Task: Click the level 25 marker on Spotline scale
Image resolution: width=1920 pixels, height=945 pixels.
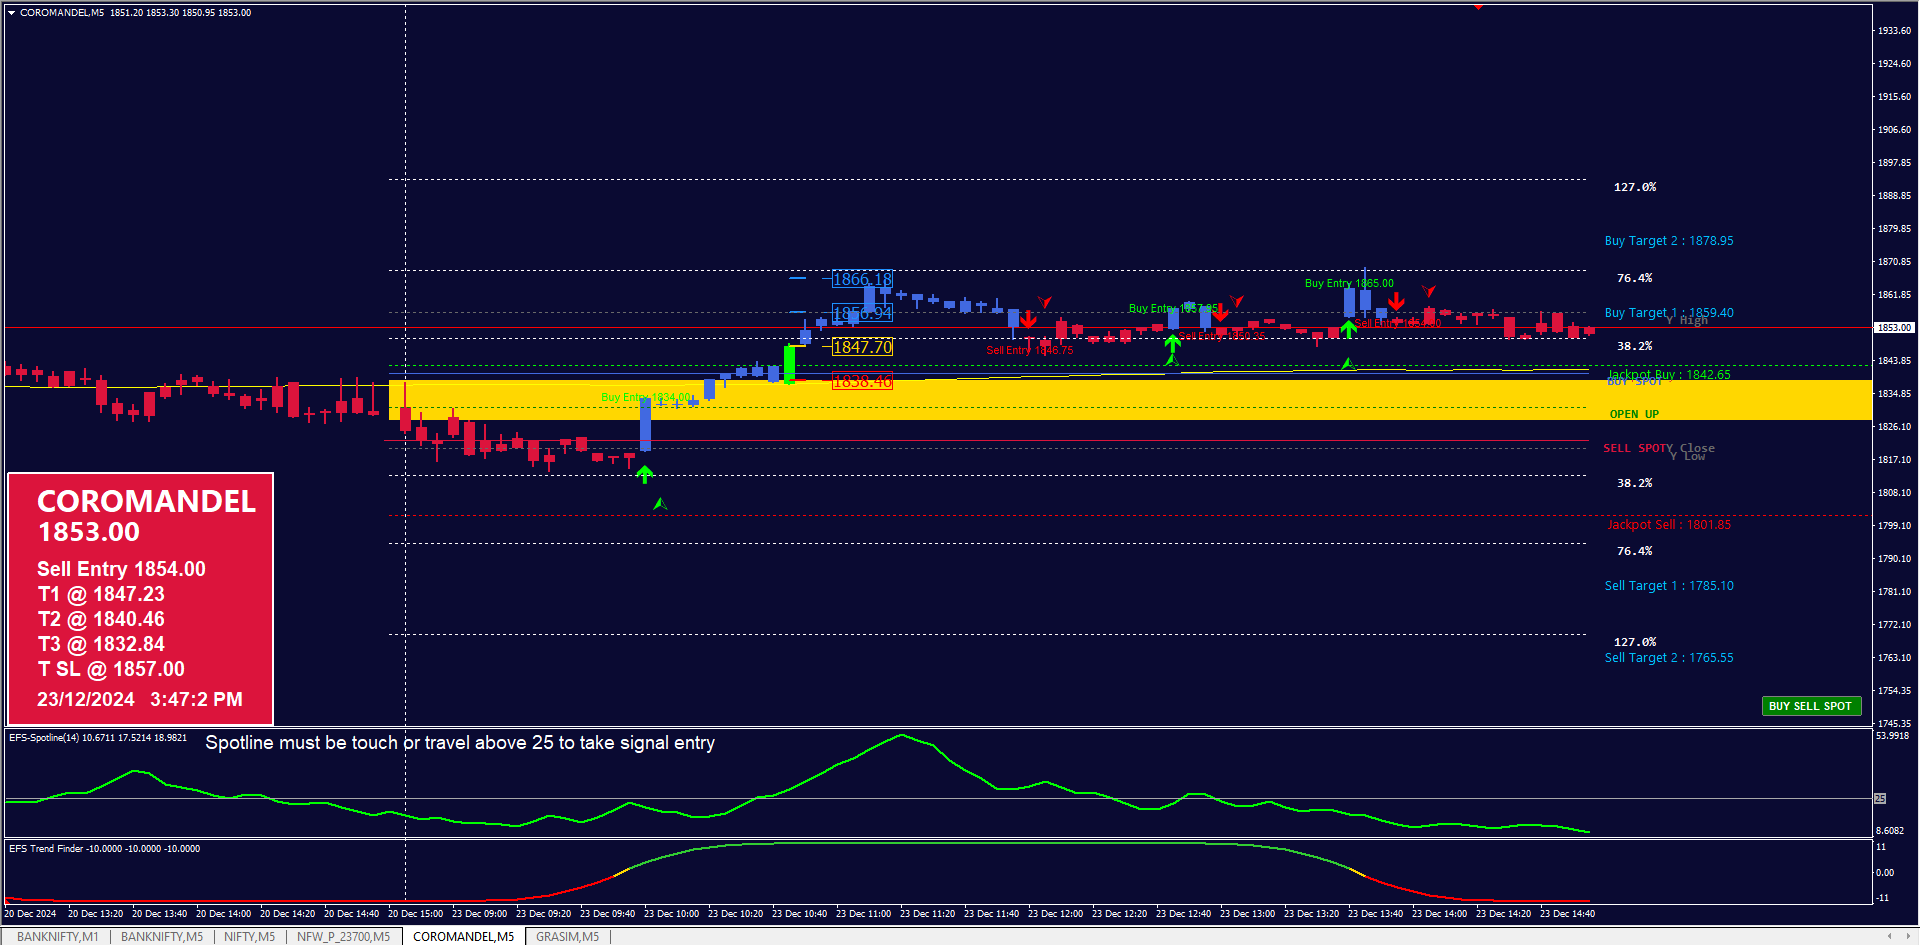Action: coord(1880,798)
